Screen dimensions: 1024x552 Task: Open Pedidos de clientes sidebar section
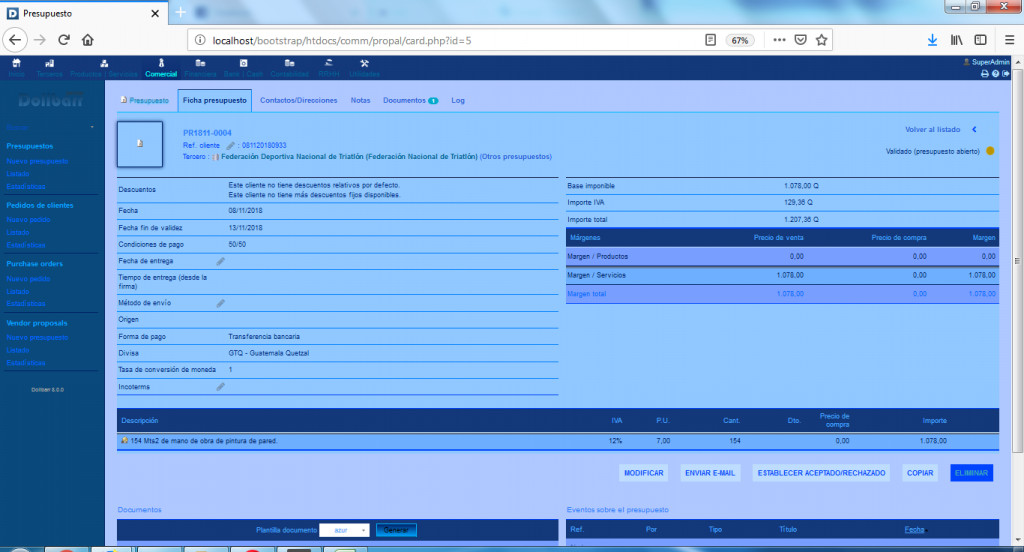pos(40,205)
